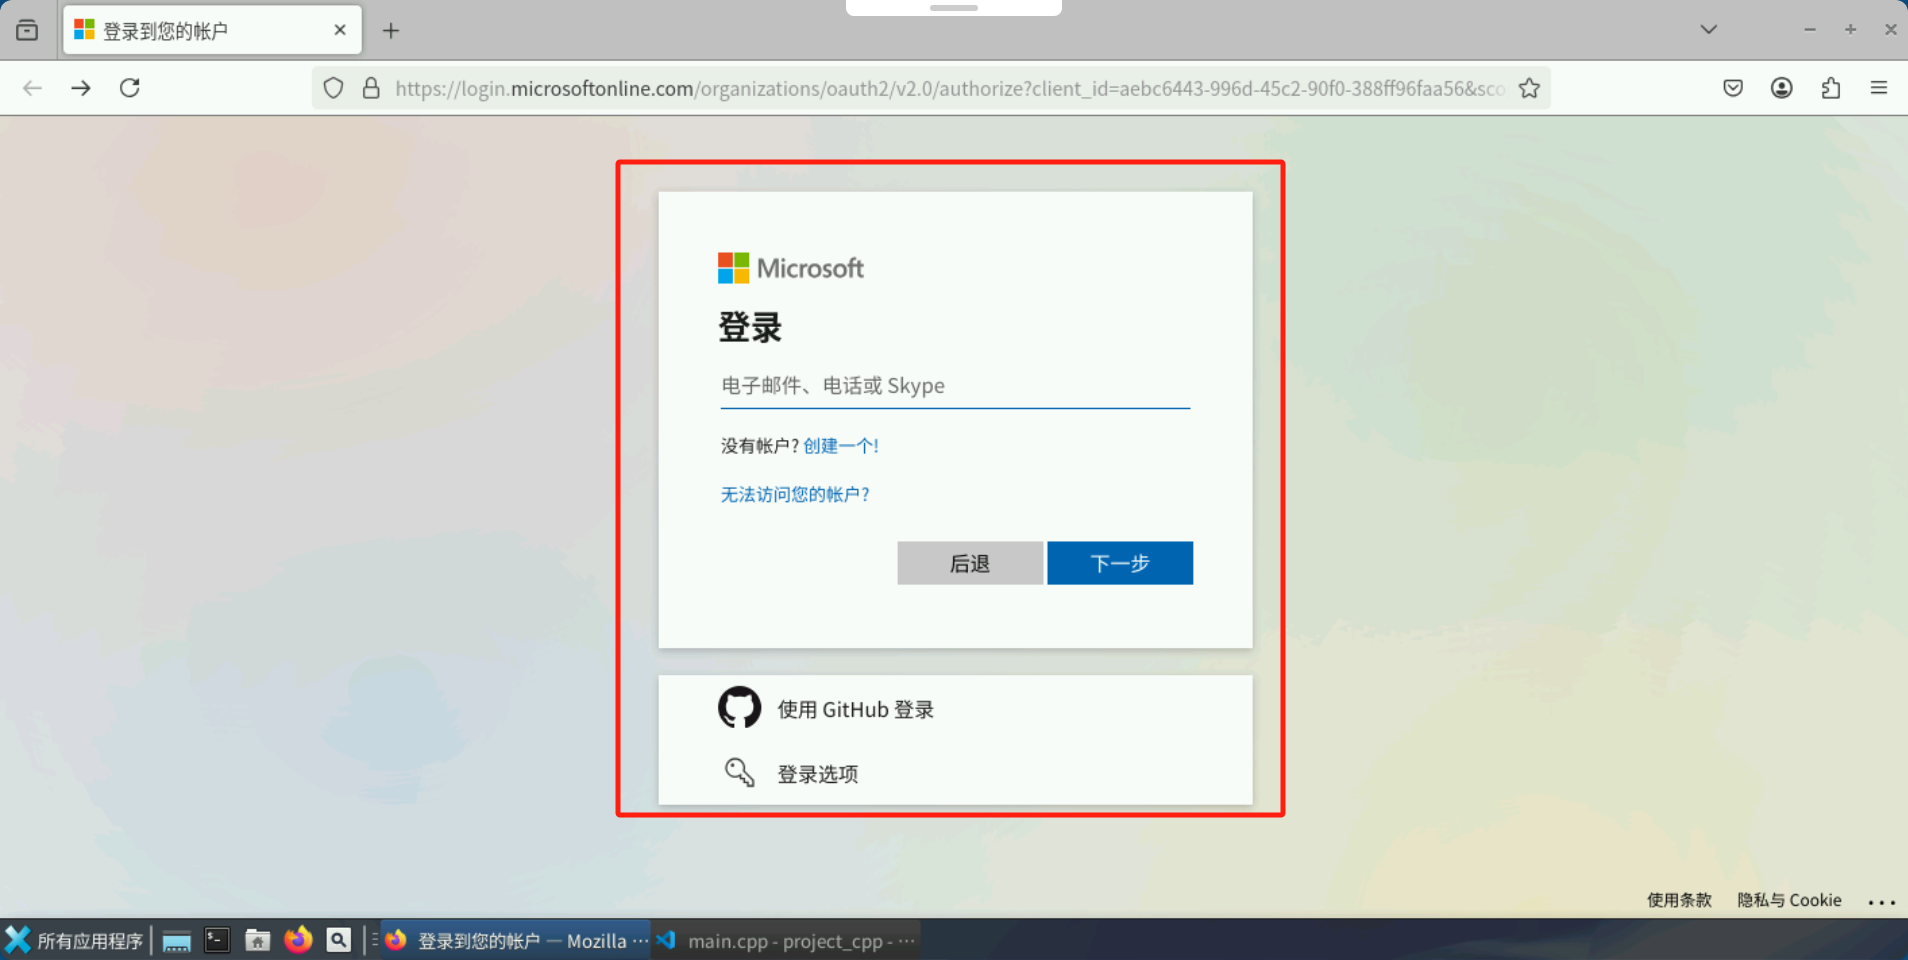This screenshot has height=960, width=1908.
Task: Go back to previous page
Action: [x=32, y=88]
